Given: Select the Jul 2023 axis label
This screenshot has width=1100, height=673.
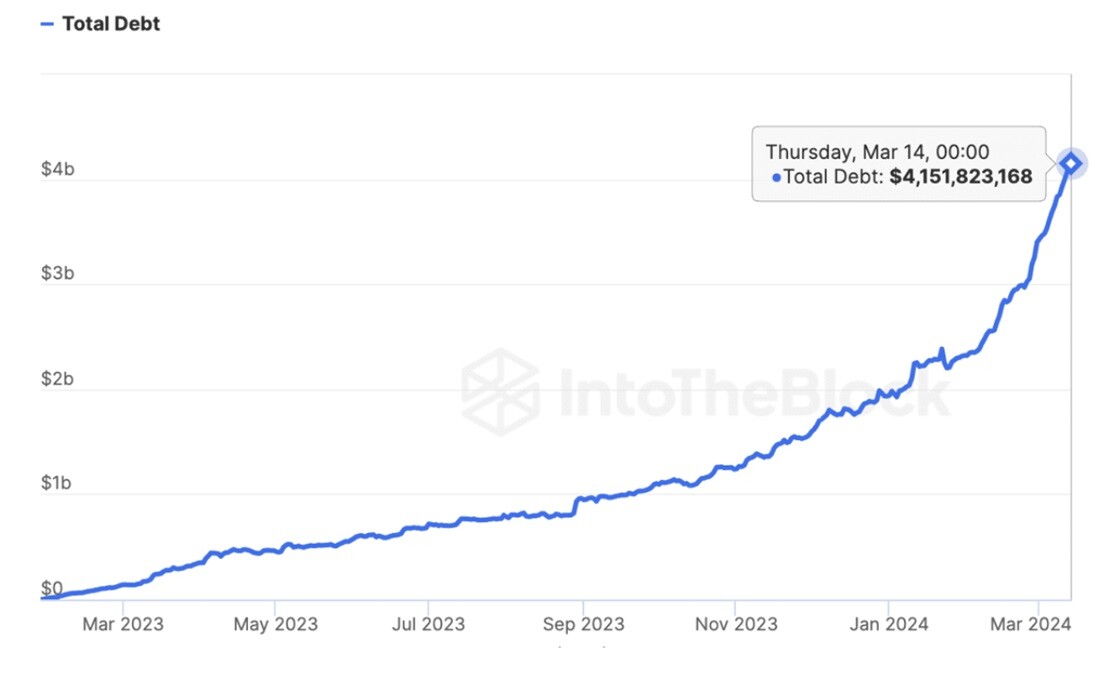Looking at the screenshot, I should point(428,624).
